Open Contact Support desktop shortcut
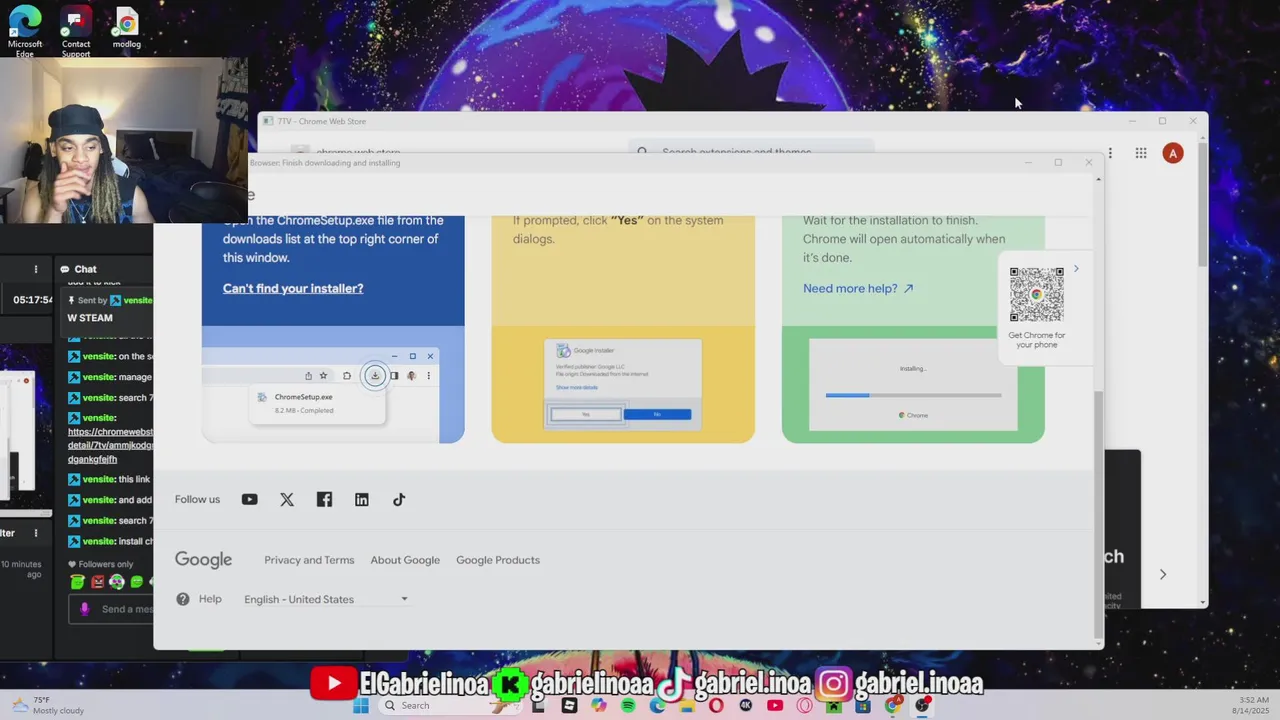 [76, 29]
